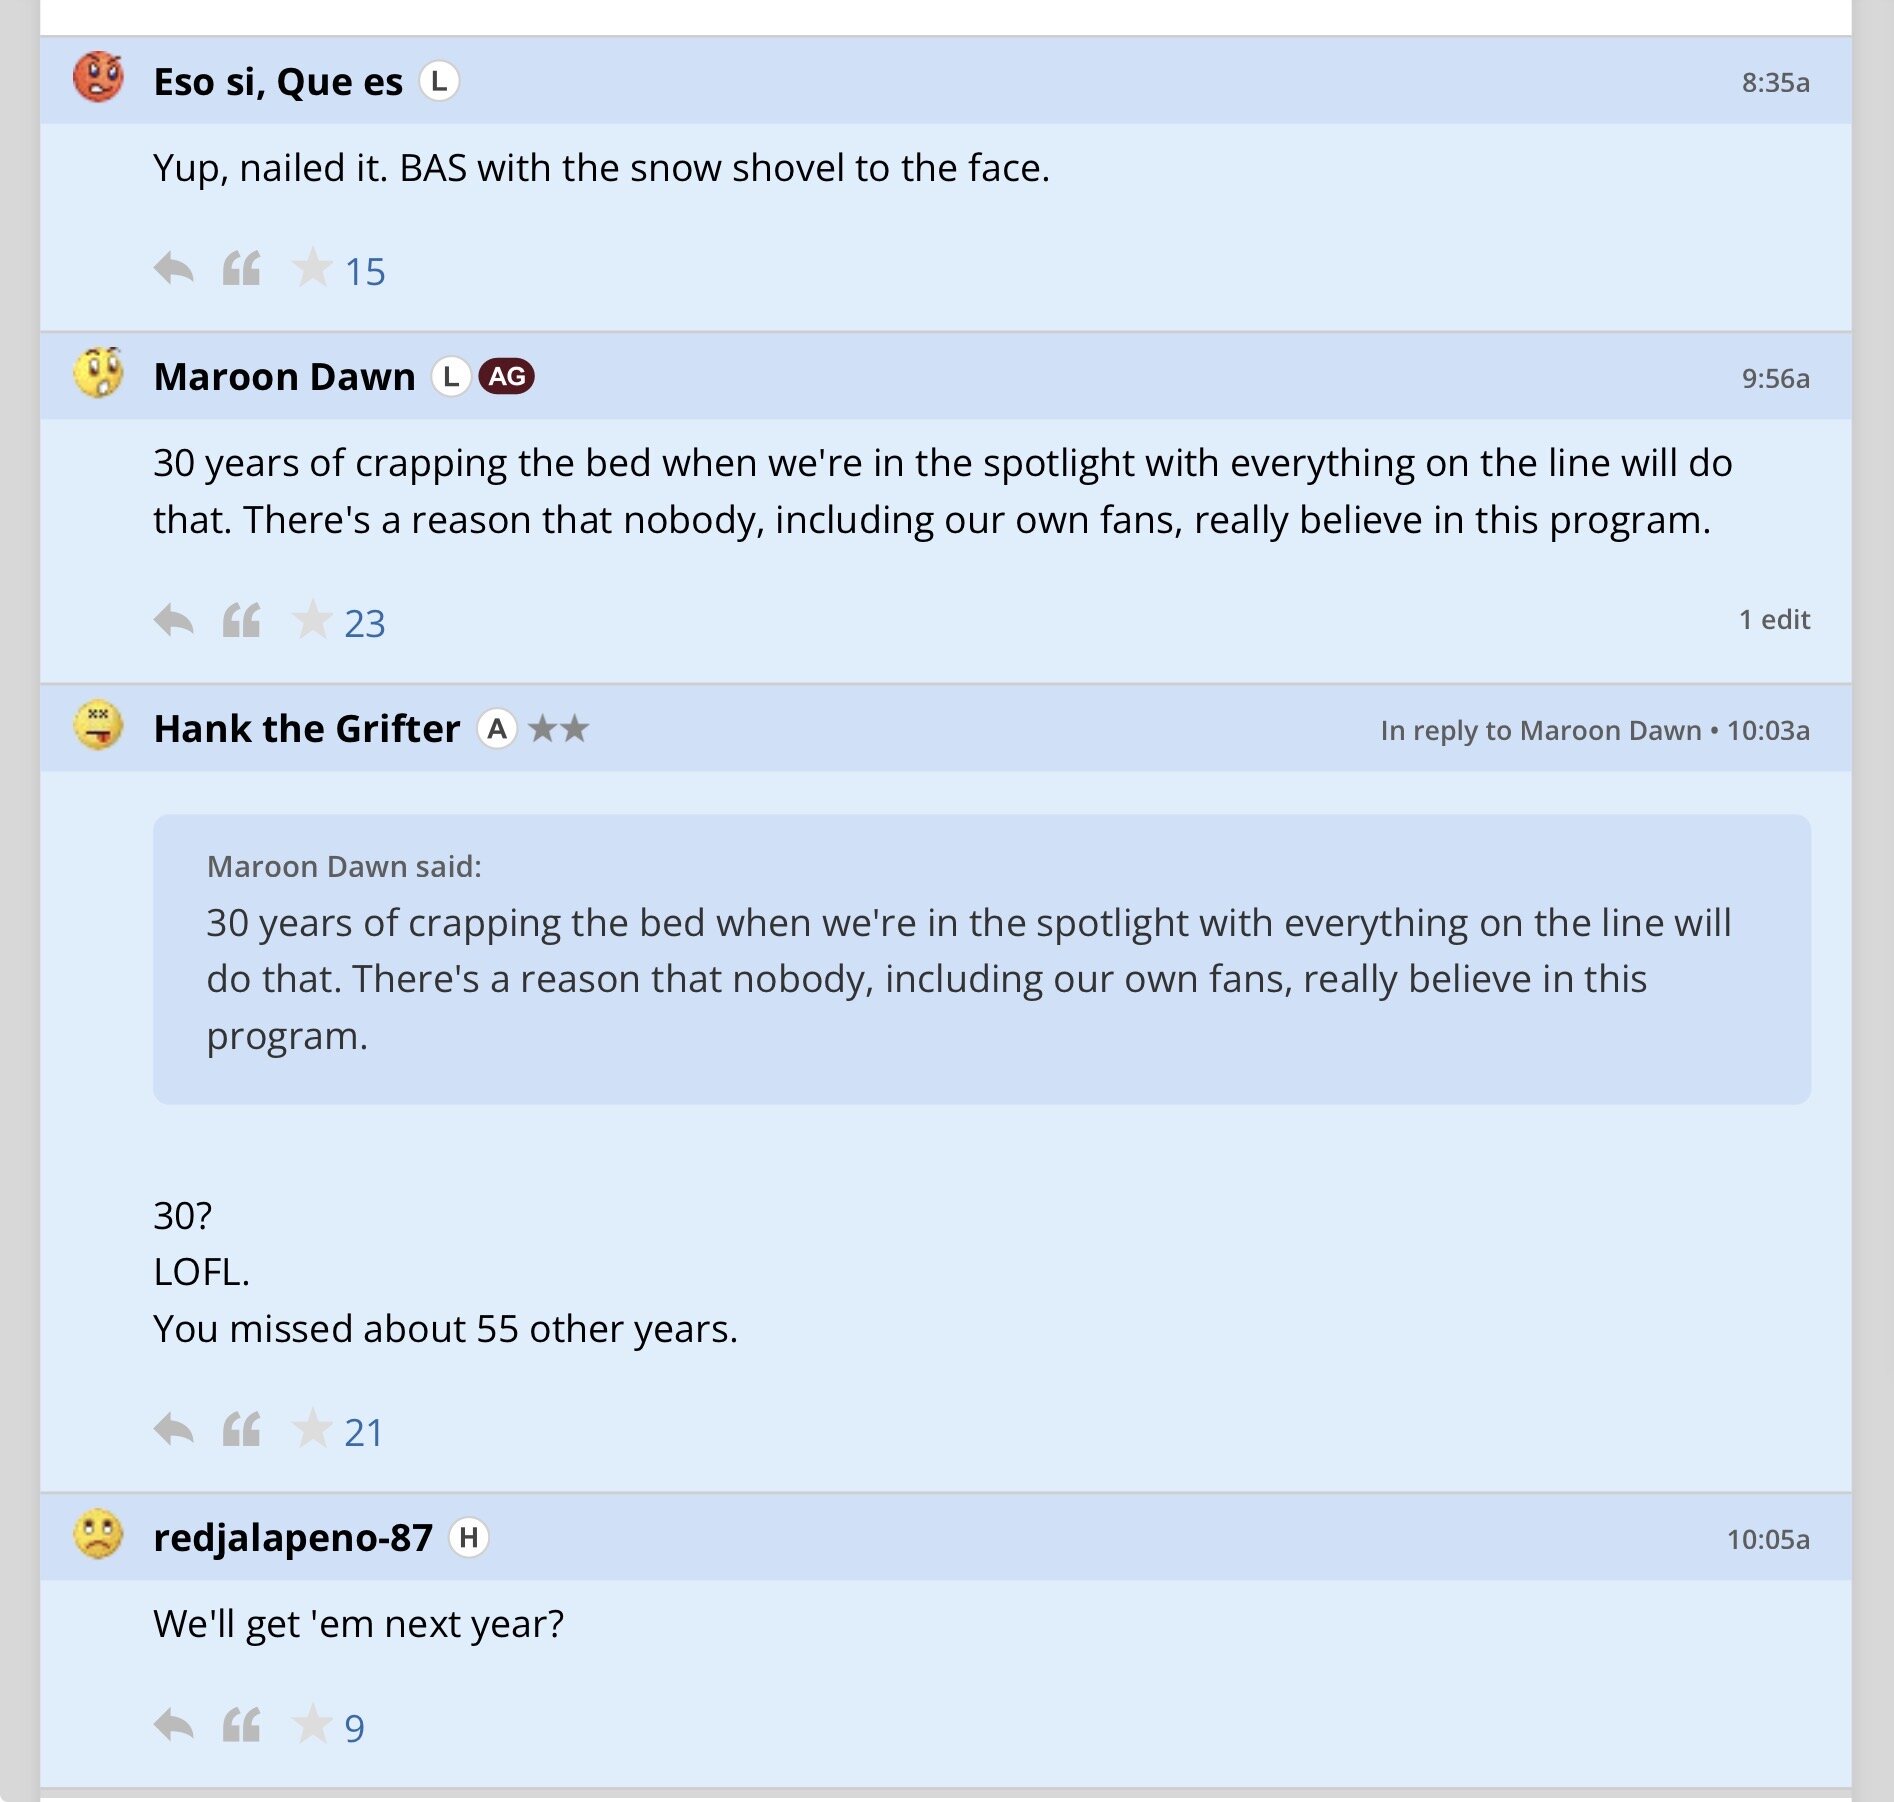This screenshot has height=1802, width=1894.
Task: Quote the snow shovel post
Action: [x=241, y=269]
